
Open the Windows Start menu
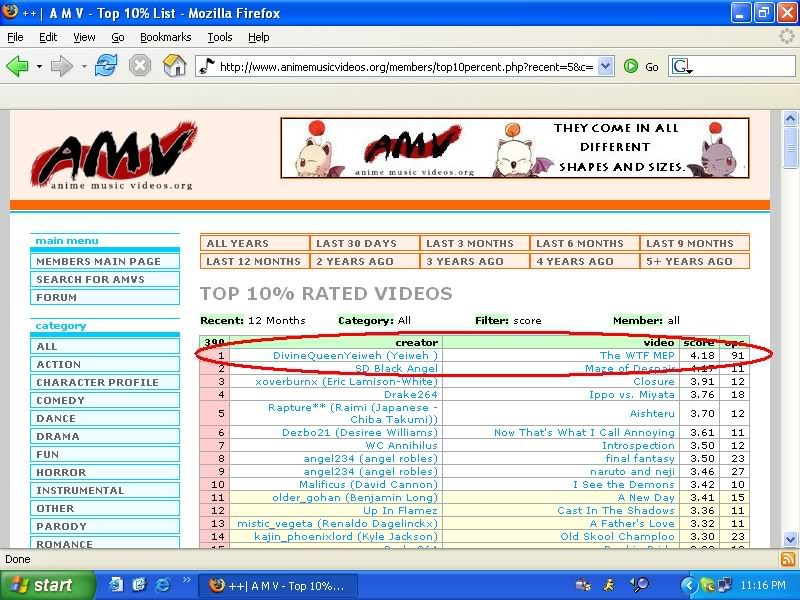[40, 585]
